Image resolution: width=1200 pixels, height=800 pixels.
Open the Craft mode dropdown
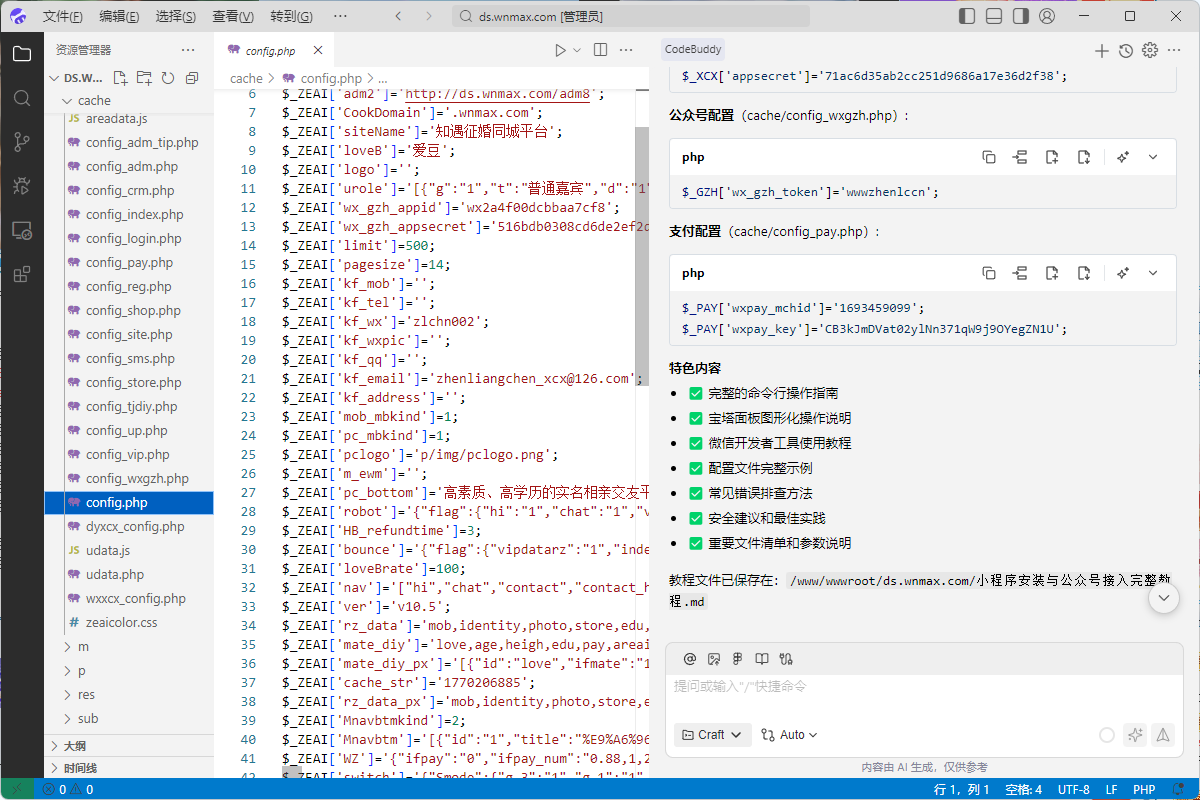(712, 735)
